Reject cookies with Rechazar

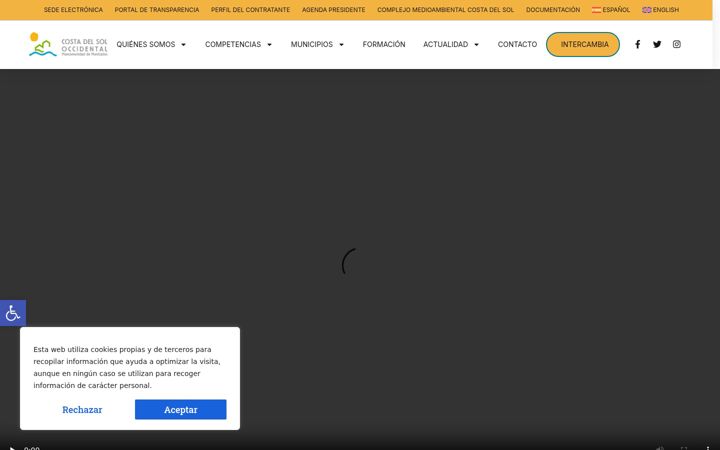tap(82, 409)
